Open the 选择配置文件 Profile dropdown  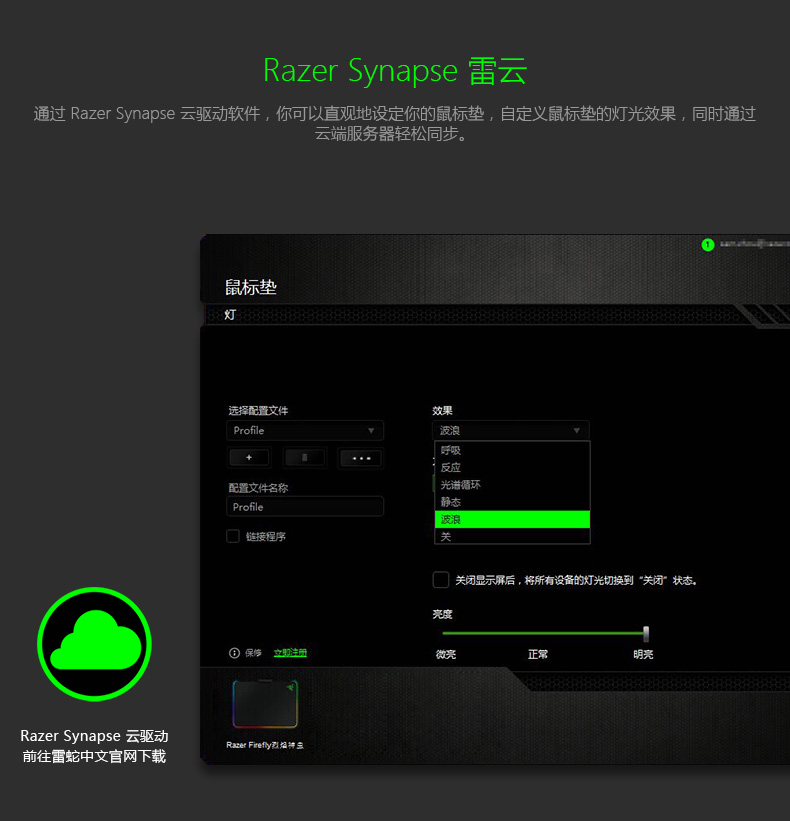[x=305, y=431]
